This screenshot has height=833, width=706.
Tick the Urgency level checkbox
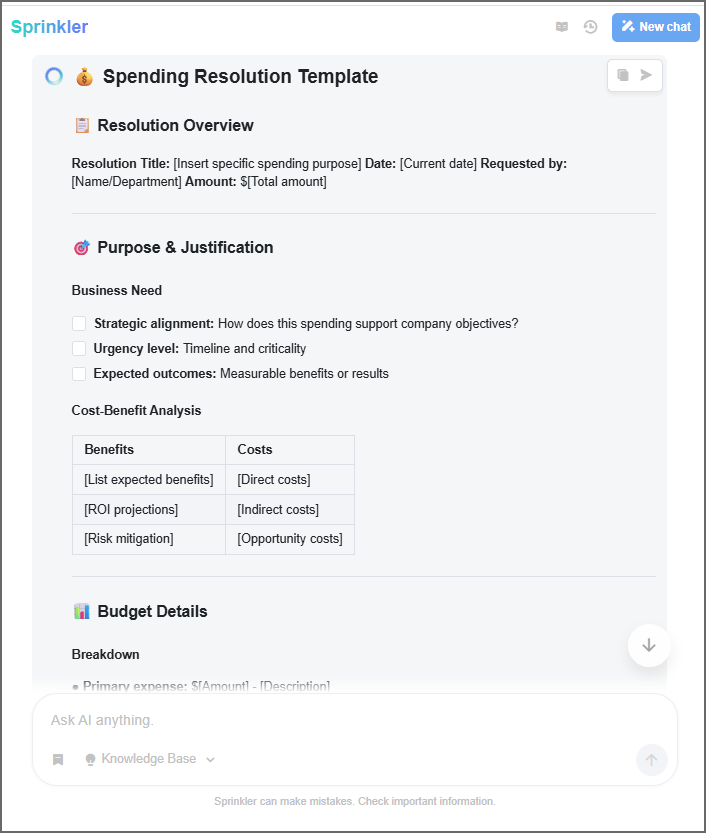pos(79,349)
